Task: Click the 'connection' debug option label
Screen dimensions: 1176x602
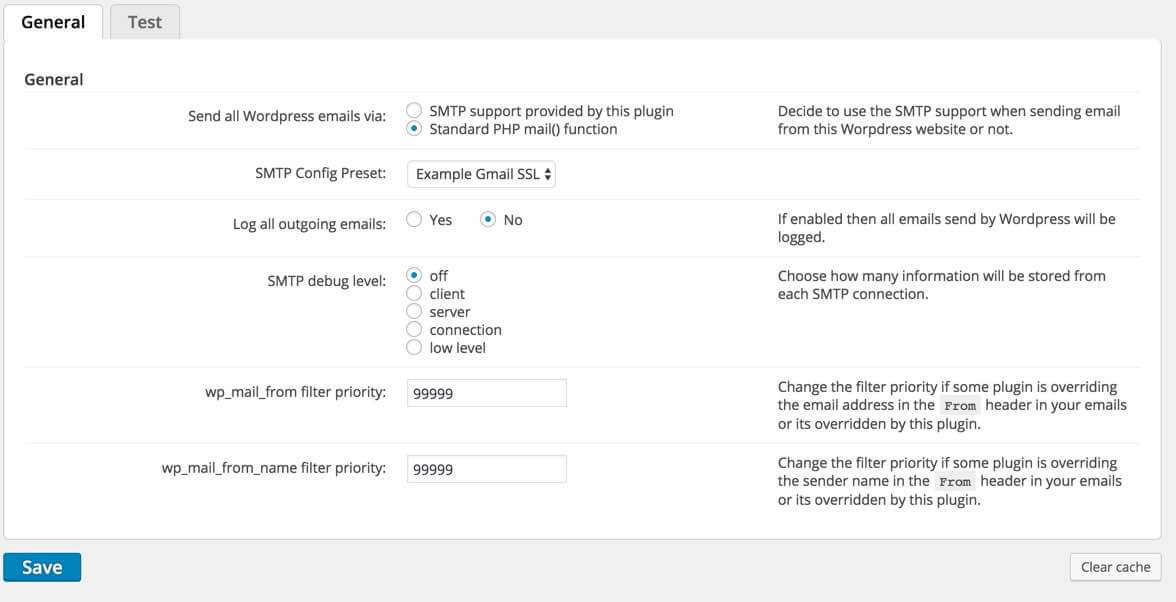Action: (465, 330)
